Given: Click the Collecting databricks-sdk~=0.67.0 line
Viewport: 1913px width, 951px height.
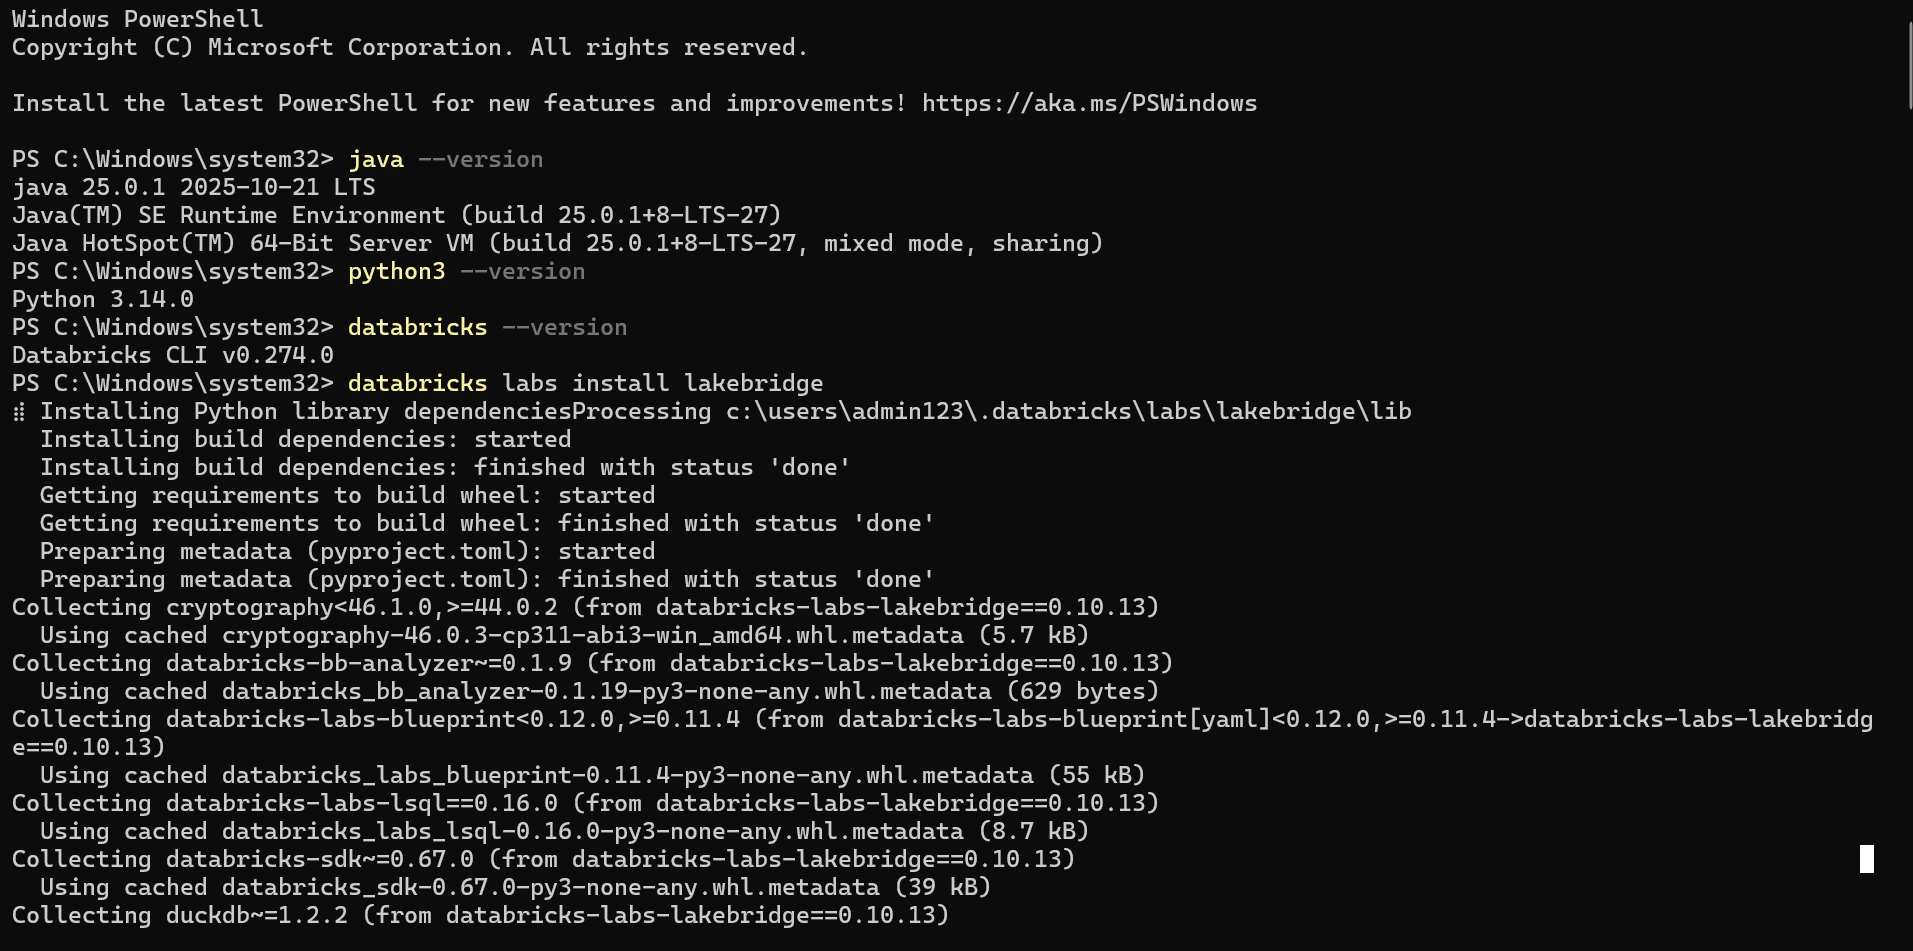Looking at the screenshot, I should (543, 860).
